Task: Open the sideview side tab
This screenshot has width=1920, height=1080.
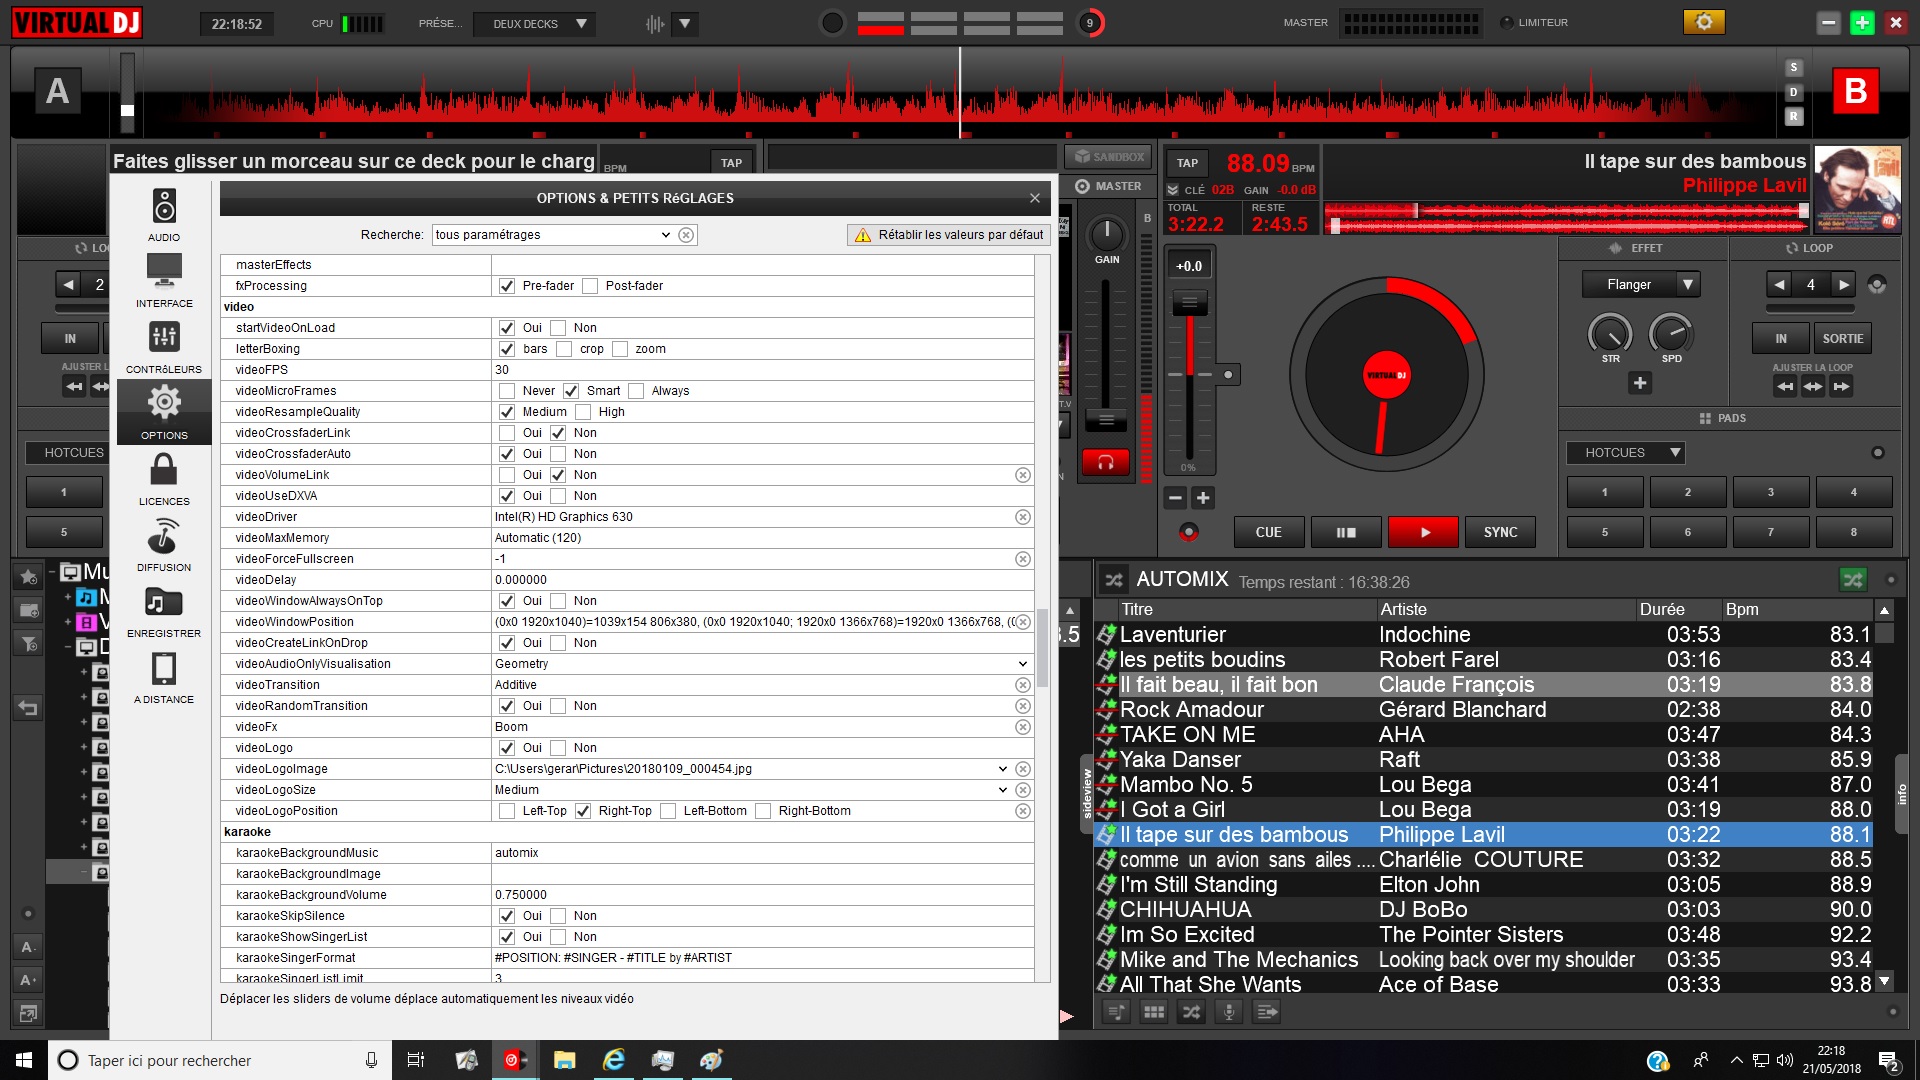Action: click(x=1087, y=795)
